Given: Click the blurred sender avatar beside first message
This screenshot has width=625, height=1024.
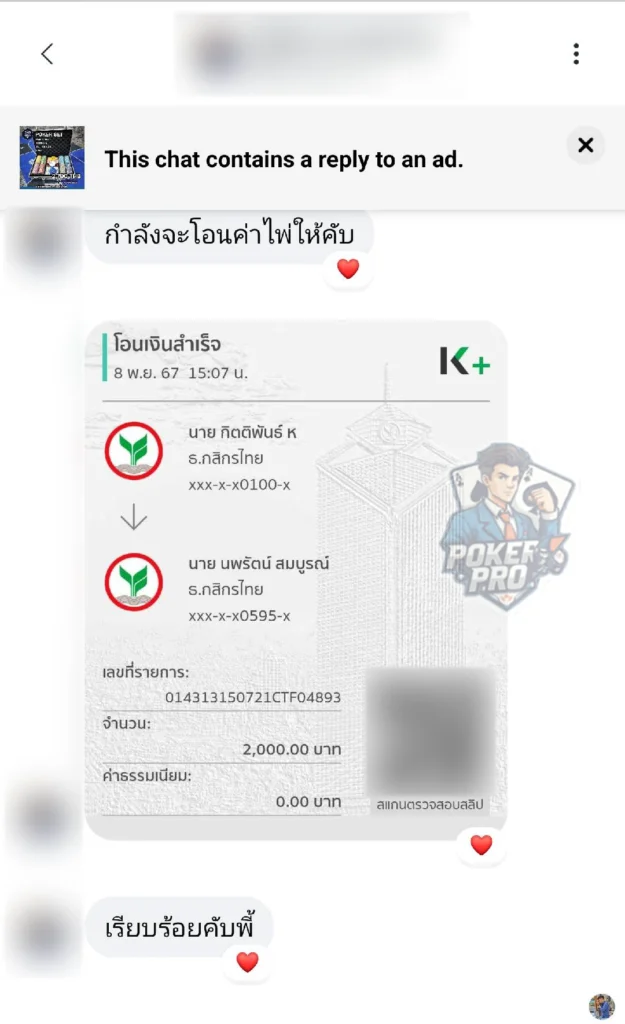Looking at the screenshot, I should click(43, 242).
